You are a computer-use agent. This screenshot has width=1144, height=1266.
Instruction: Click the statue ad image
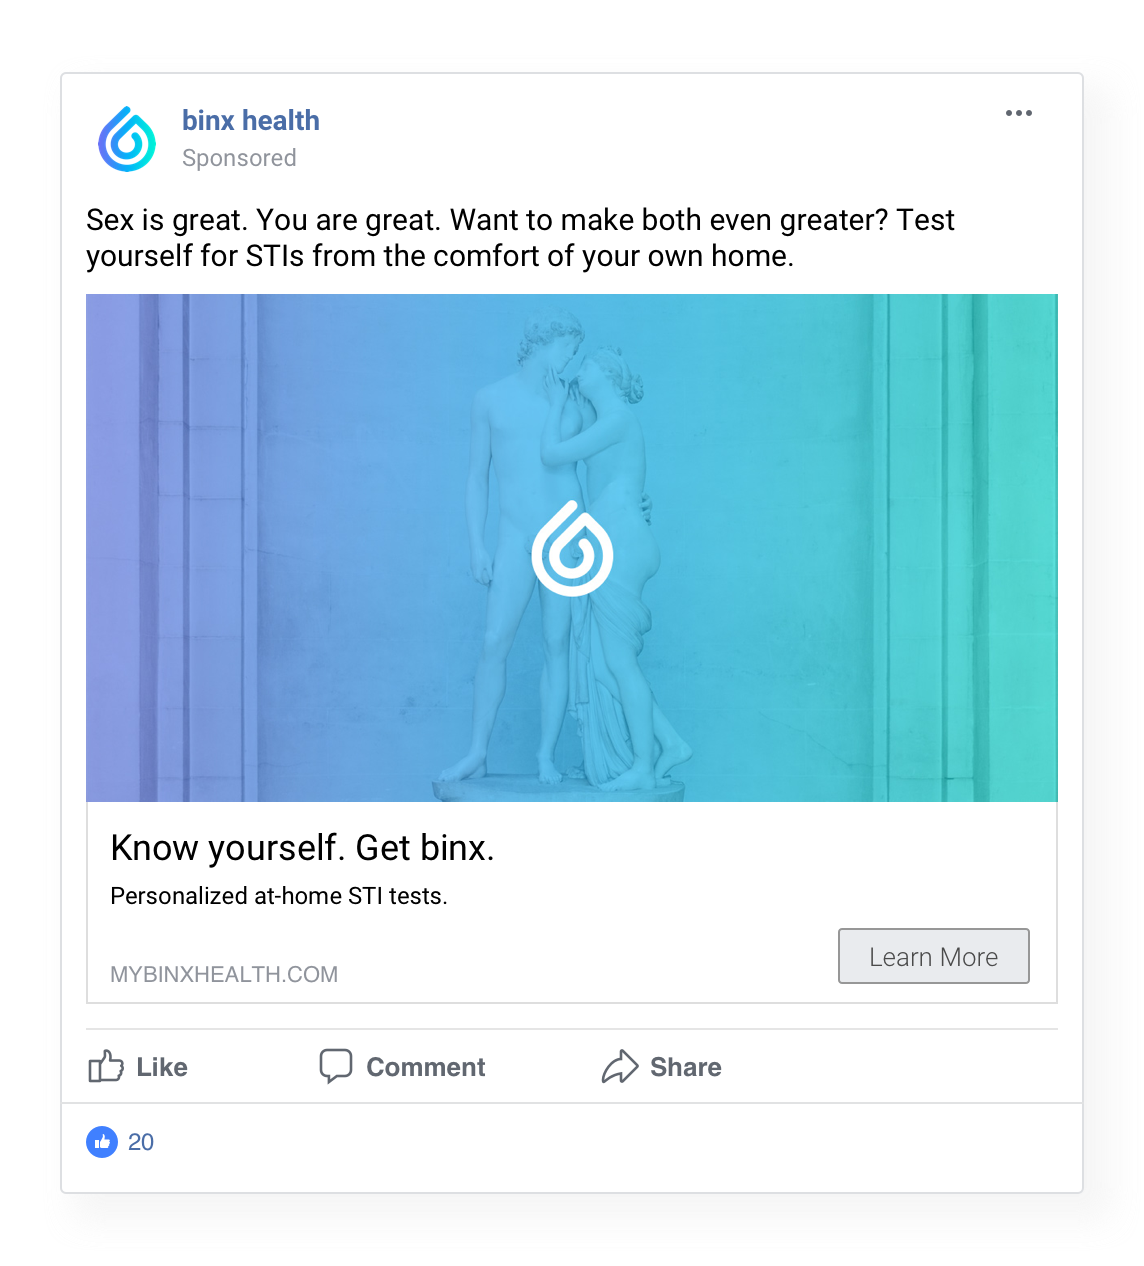(x=572, y=548)
